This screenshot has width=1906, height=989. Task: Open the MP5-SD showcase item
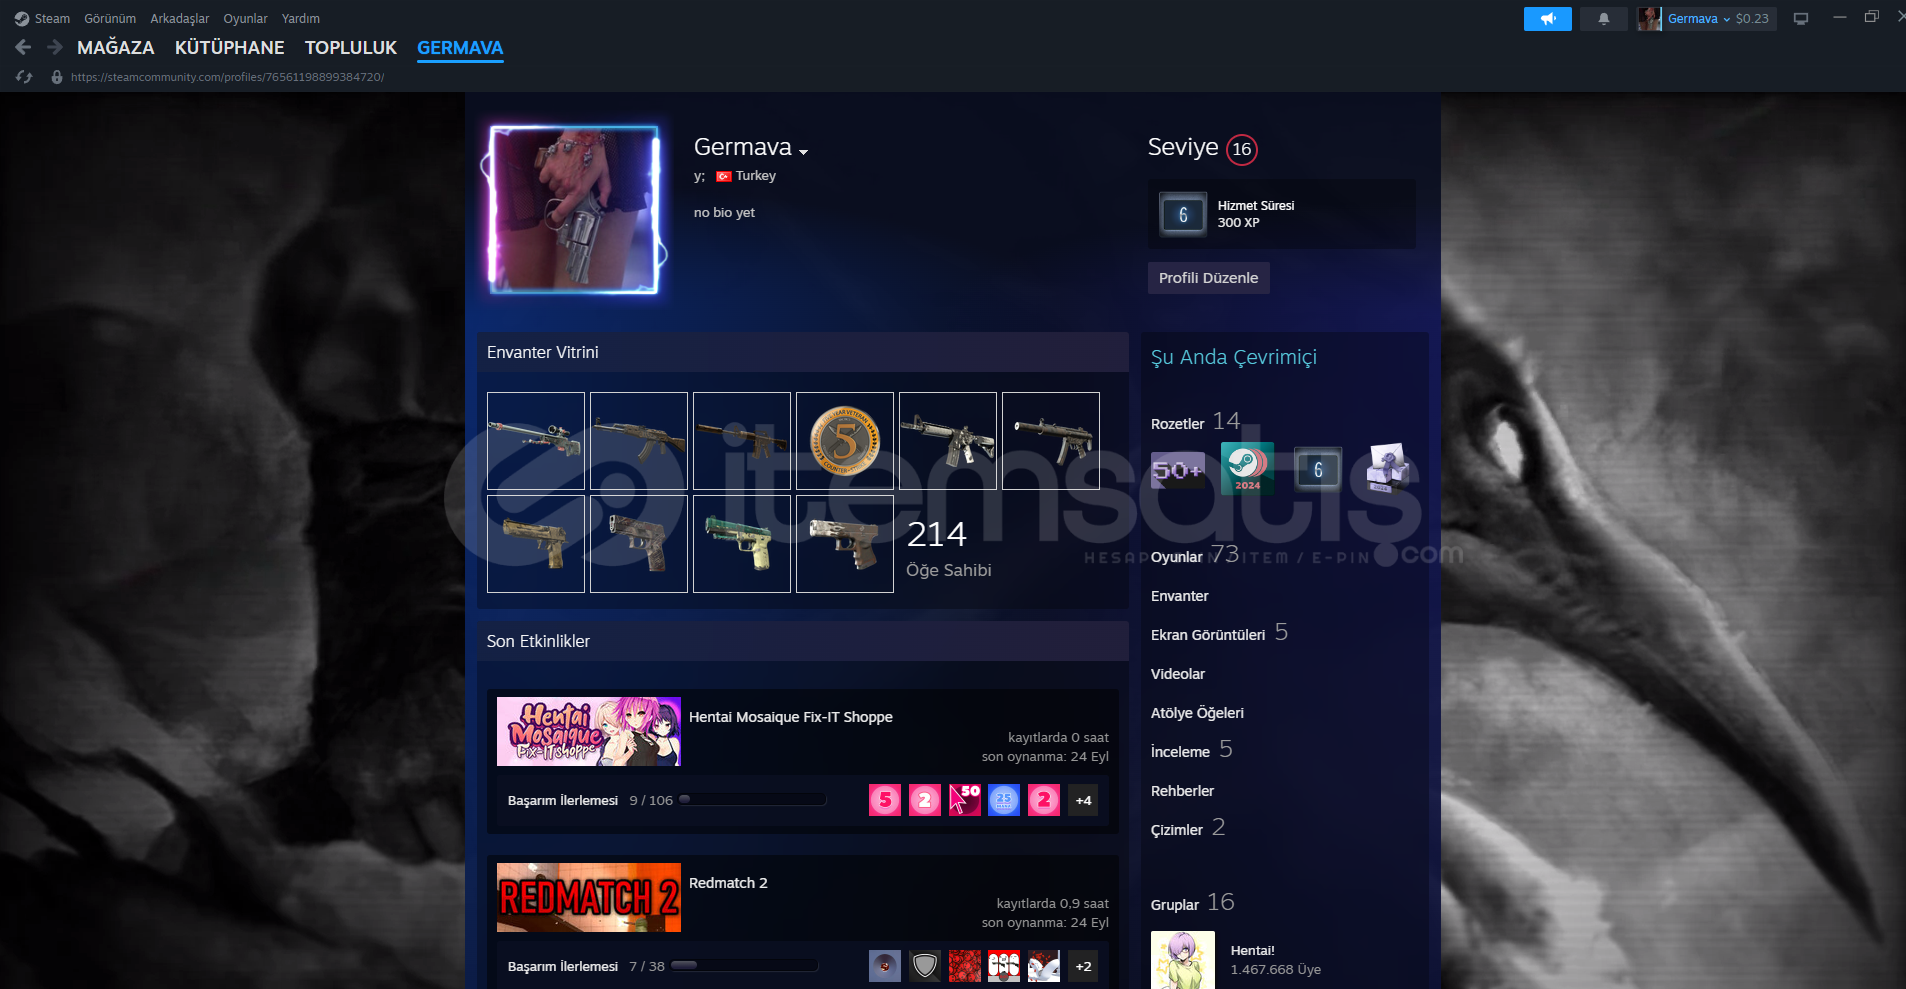point(1051,441)
